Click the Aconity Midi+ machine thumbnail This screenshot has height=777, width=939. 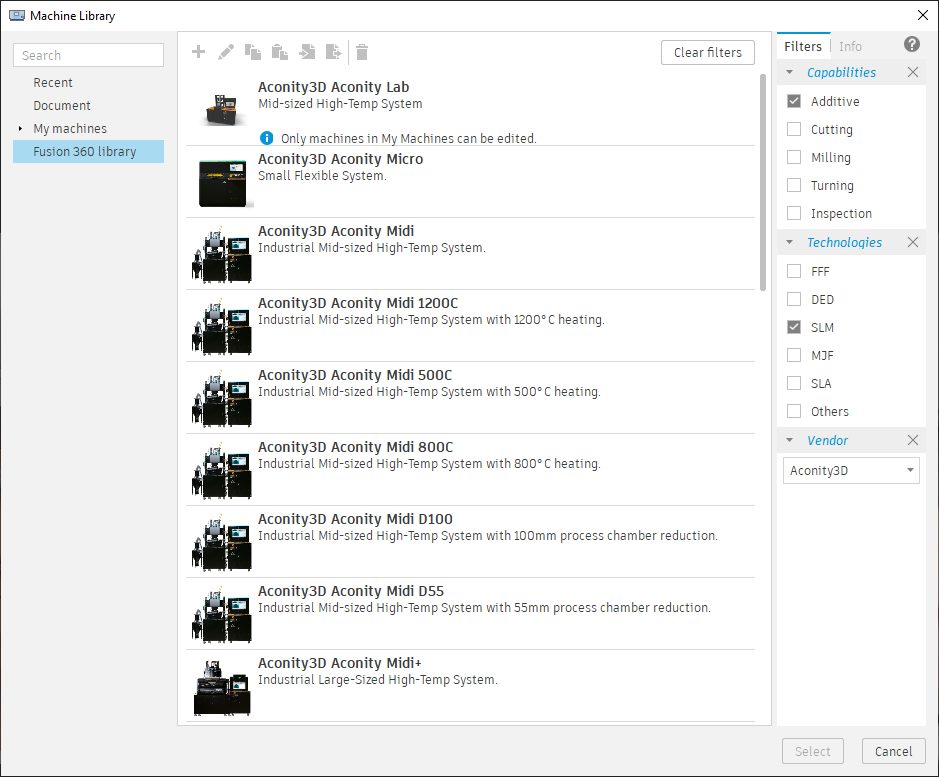pyautogui.click(x=222, y=687)
